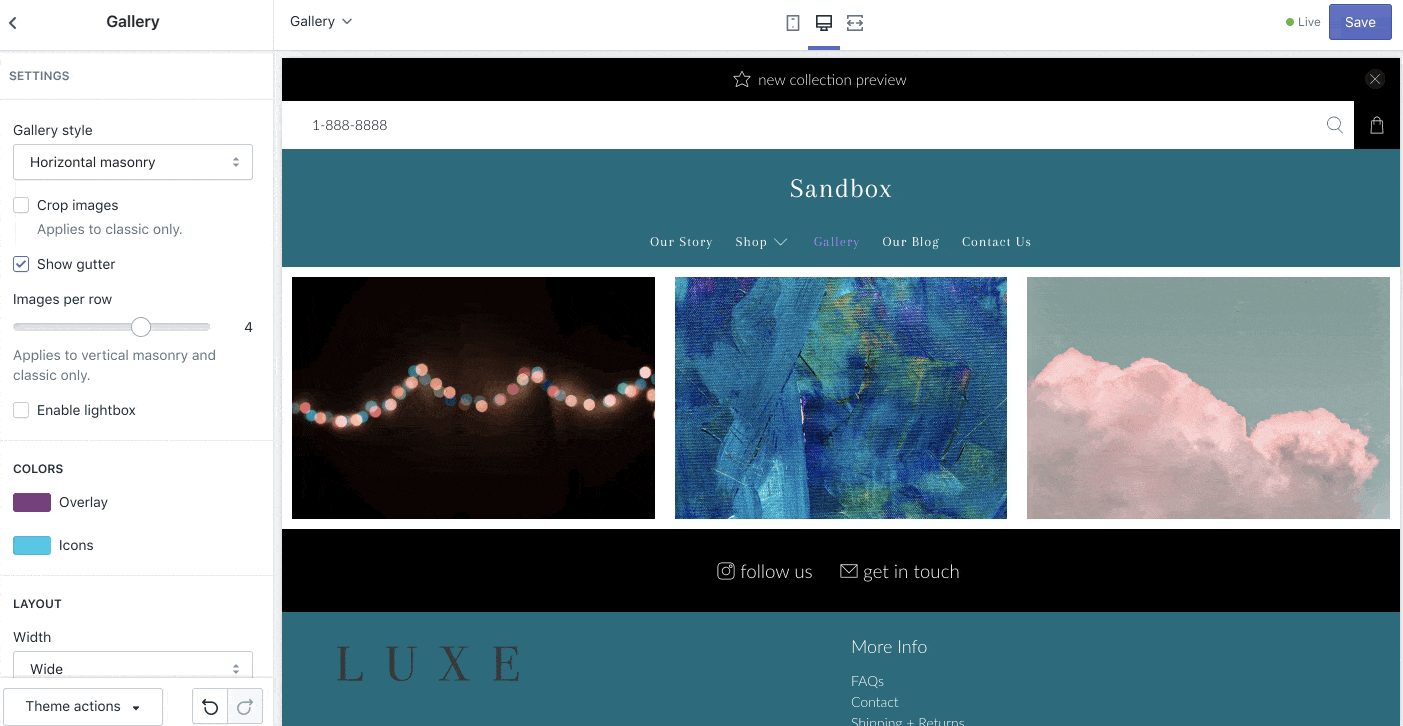This screenshot has width=1403, height=726.
Task: Open the purple Overlay color swatch
Action: pyautogui.click(x=32, y=502)
